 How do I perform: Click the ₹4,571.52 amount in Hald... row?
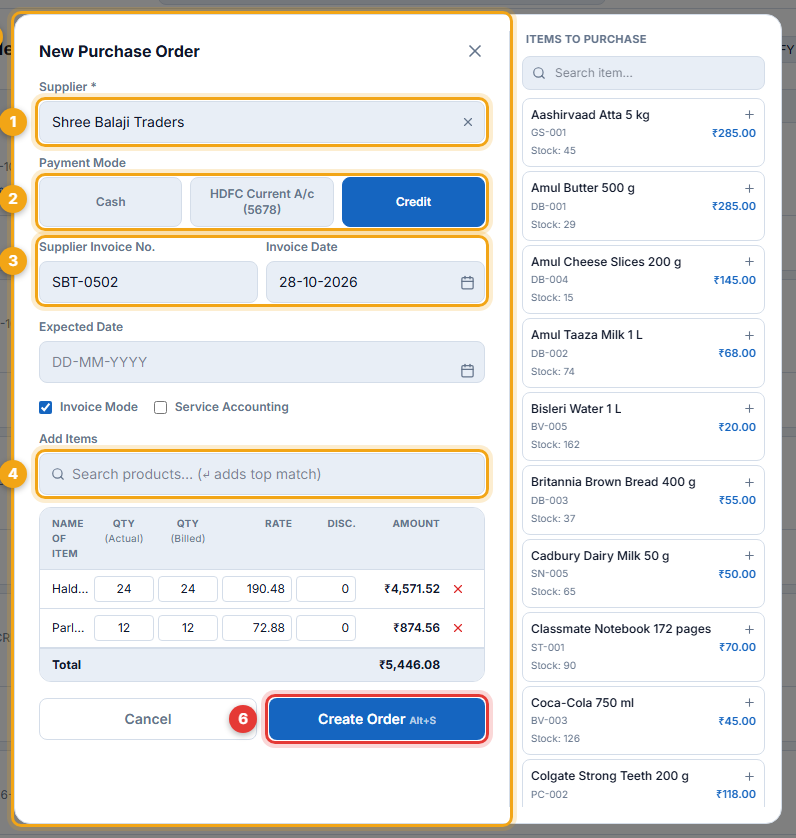click(412, 589)
